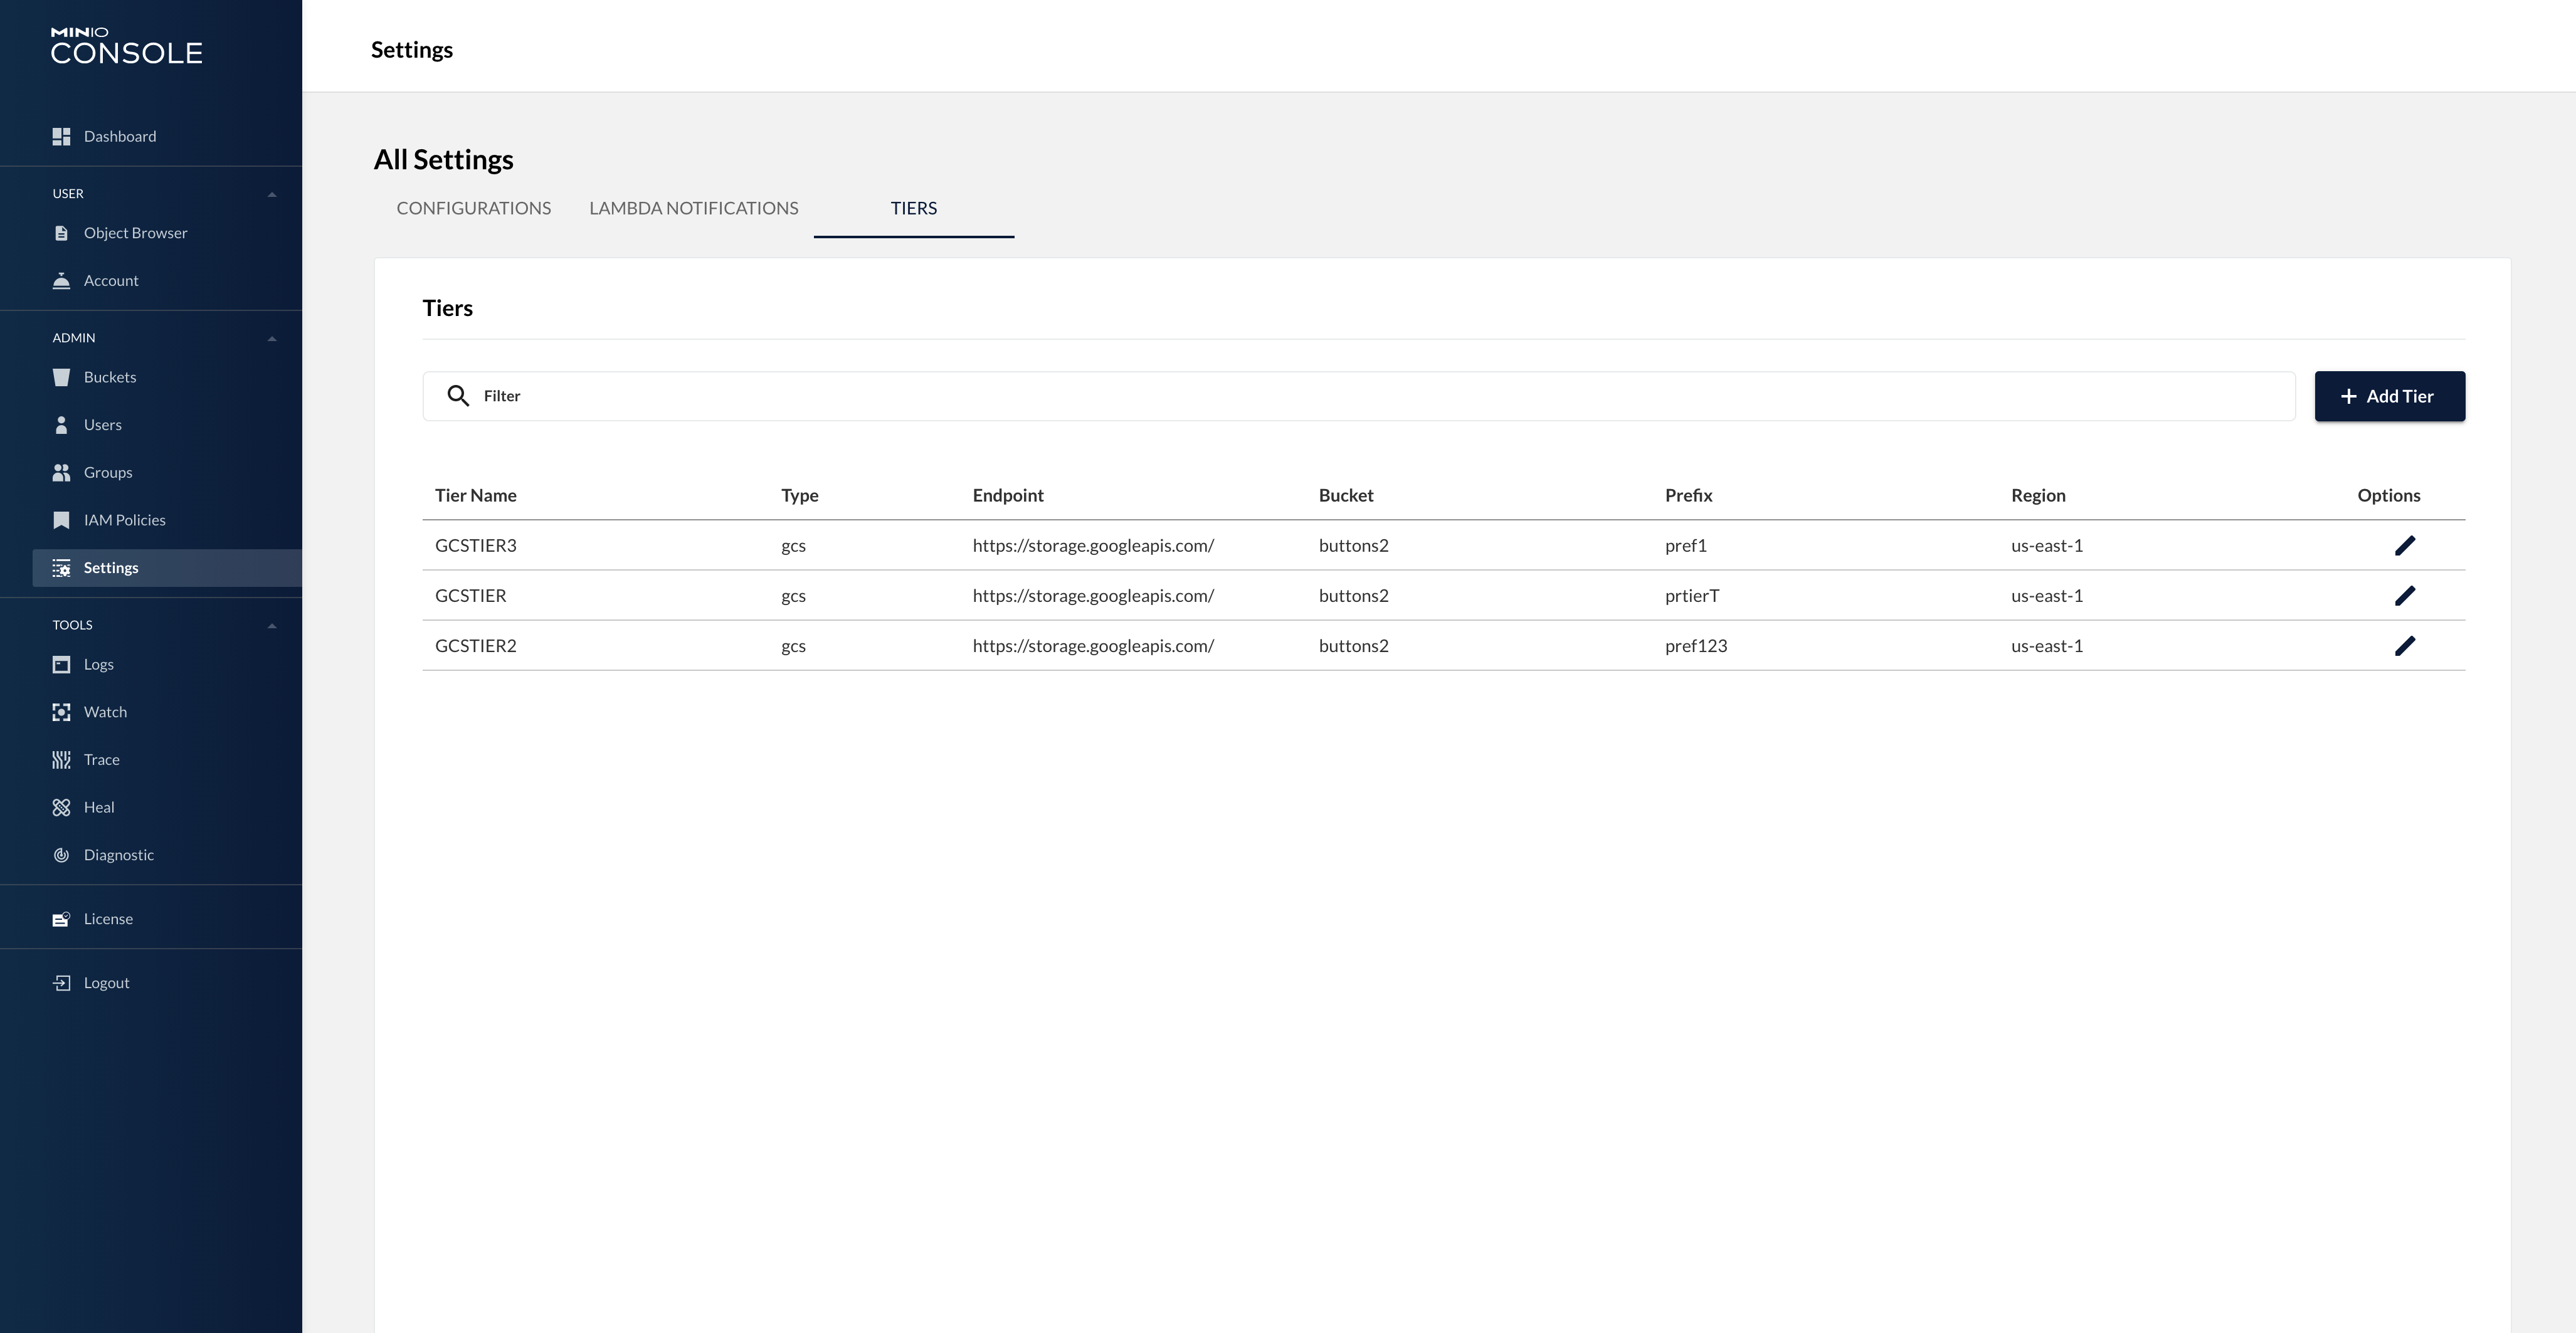Open the Dashboard icon in sidebar
Screen dimensions: 2576x1333
click(61, 136)
